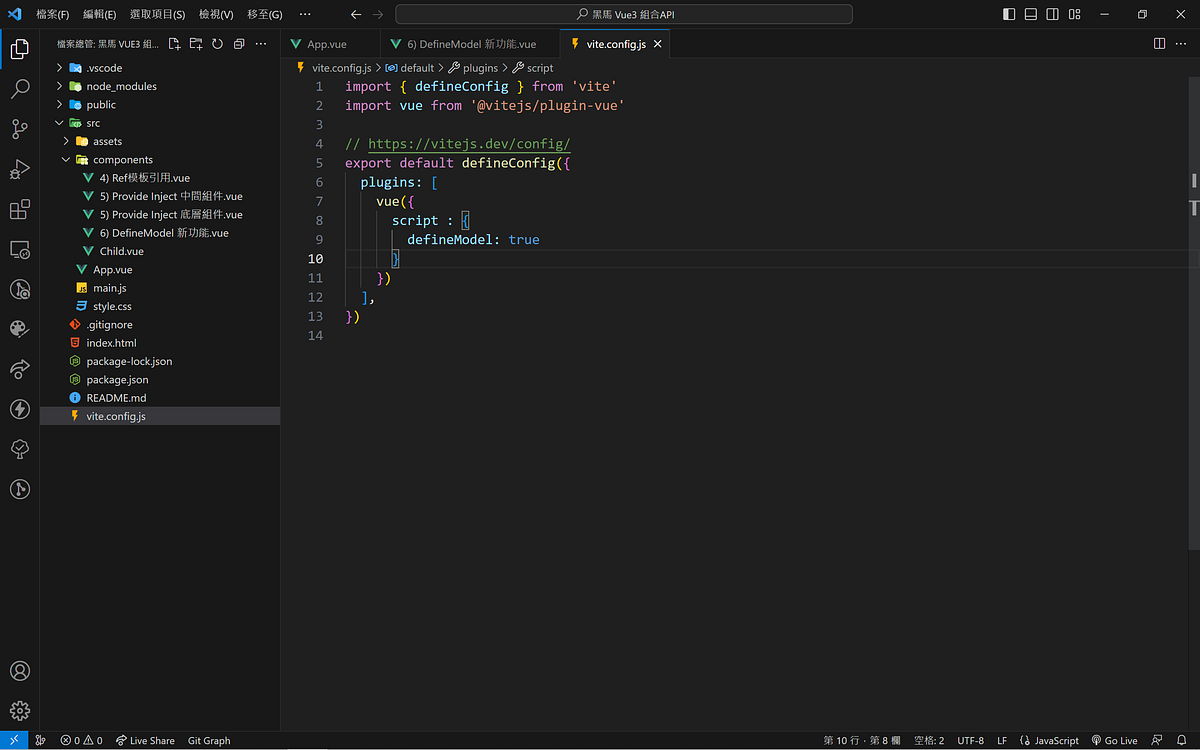1200x750 pixels.
Task: Refresh the file explorer
Action: click(x=217, y=44)
